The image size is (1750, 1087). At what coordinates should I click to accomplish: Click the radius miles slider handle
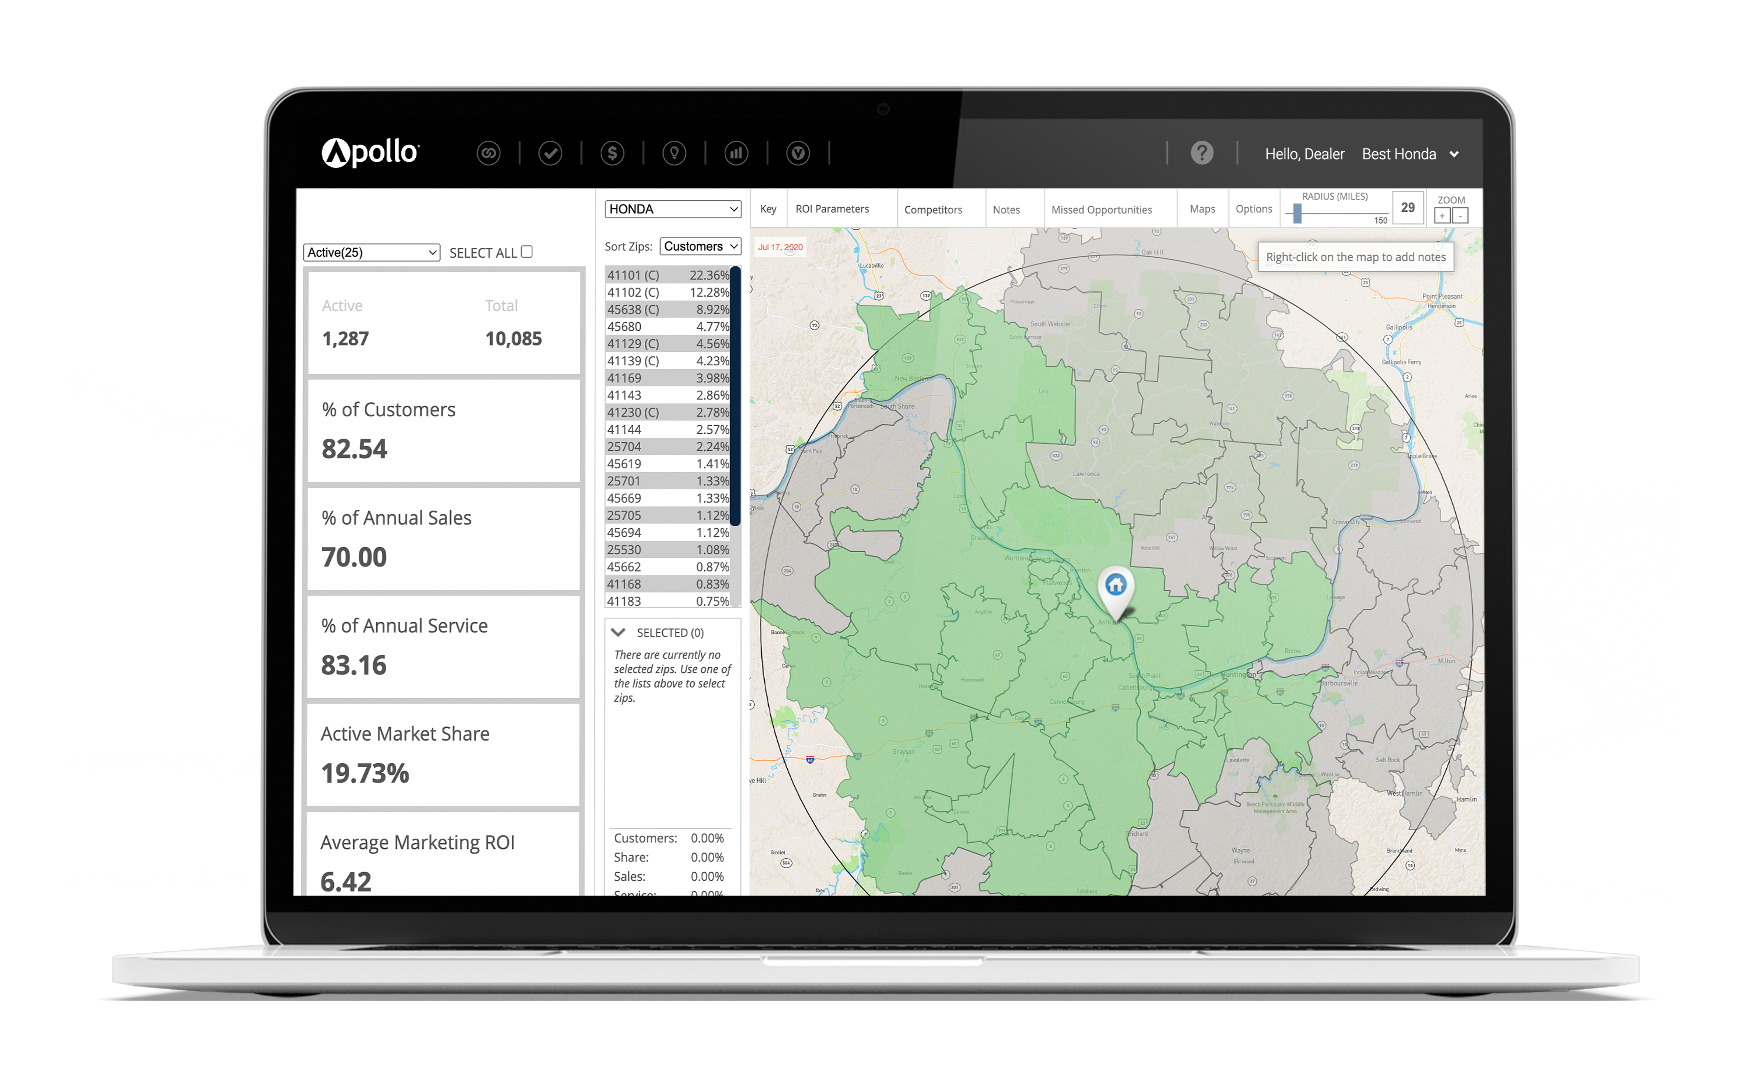[x=1297, y=213]
